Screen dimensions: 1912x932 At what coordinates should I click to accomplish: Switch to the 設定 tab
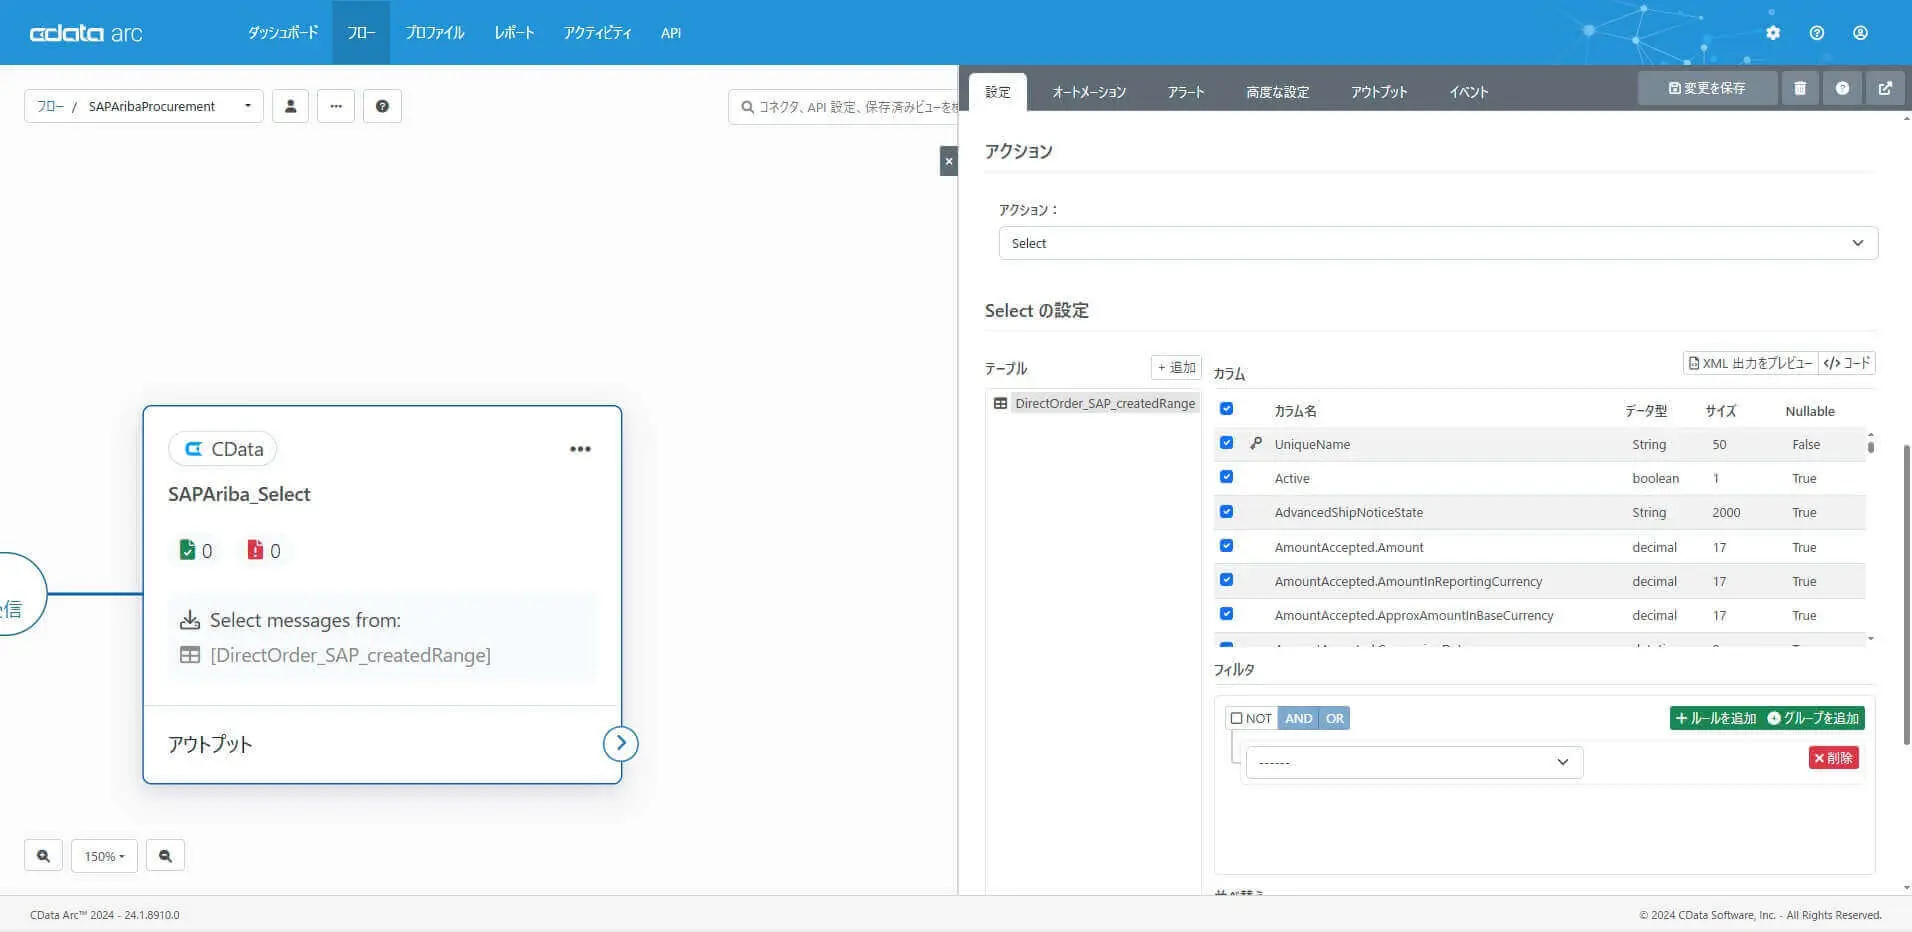[x=998, y=92]
